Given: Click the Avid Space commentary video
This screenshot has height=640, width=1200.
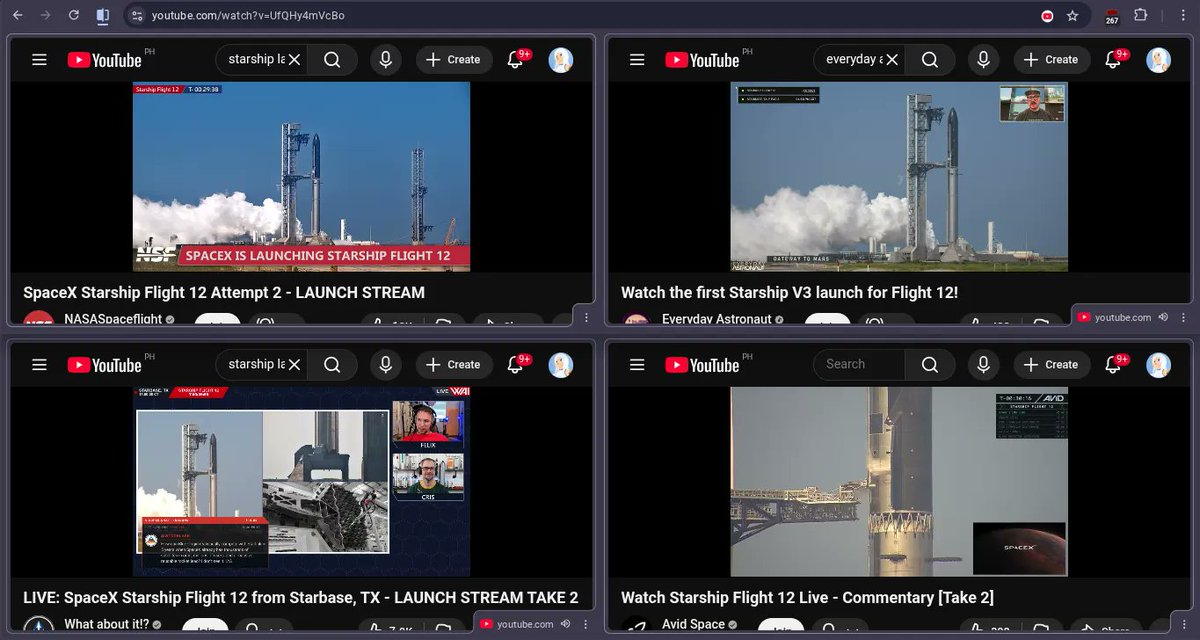Looking at the screenshot, I should coord(899,482).
